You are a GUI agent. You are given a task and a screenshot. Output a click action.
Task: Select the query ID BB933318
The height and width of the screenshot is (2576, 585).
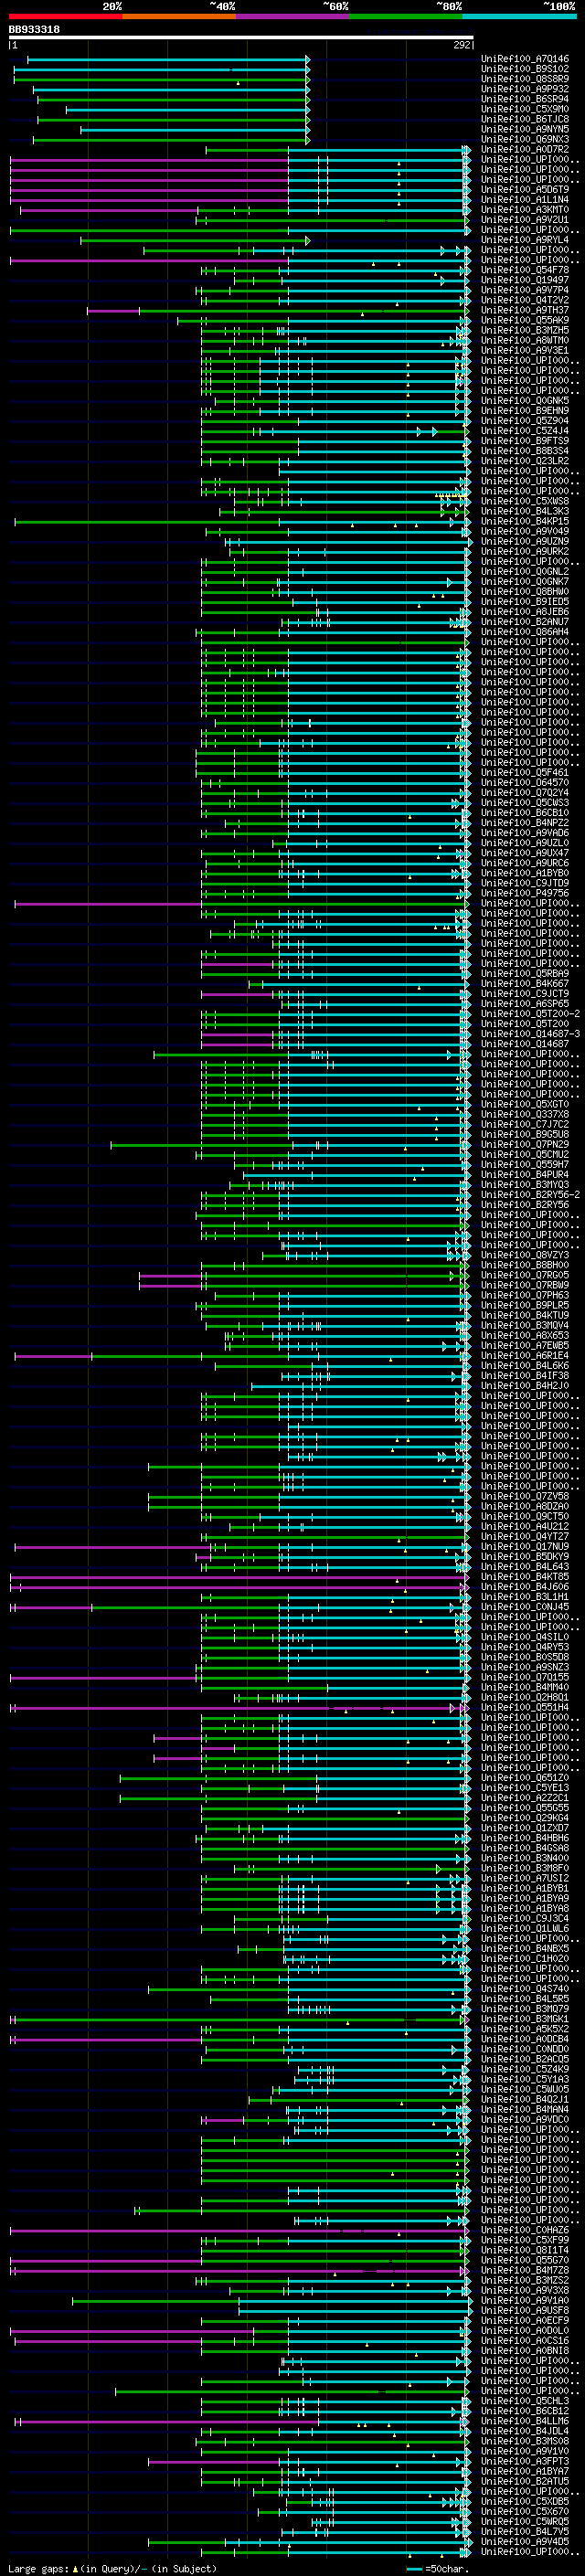tap(34, 29)
